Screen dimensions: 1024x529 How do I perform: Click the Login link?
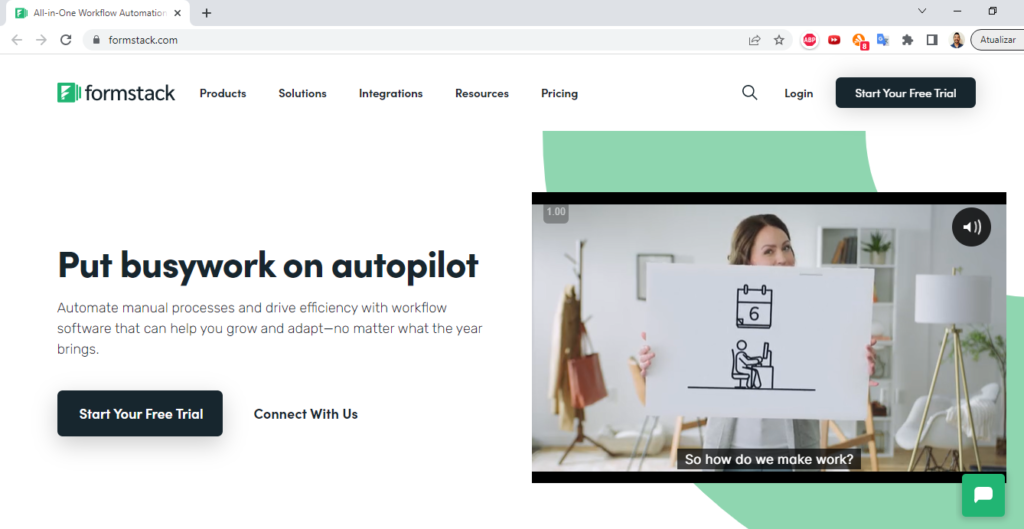point(799,93)
